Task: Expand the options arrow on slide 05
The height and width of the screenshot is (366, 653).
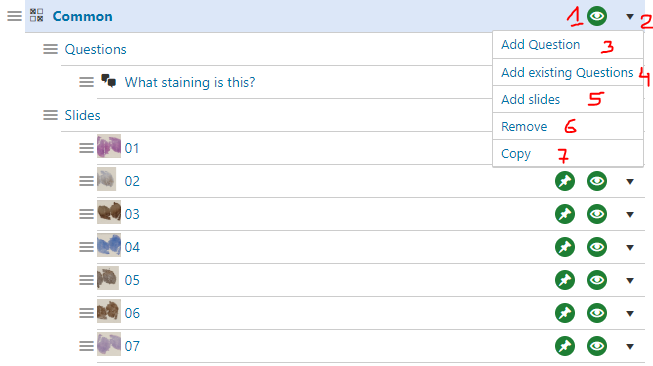Action: pos(630,281)
